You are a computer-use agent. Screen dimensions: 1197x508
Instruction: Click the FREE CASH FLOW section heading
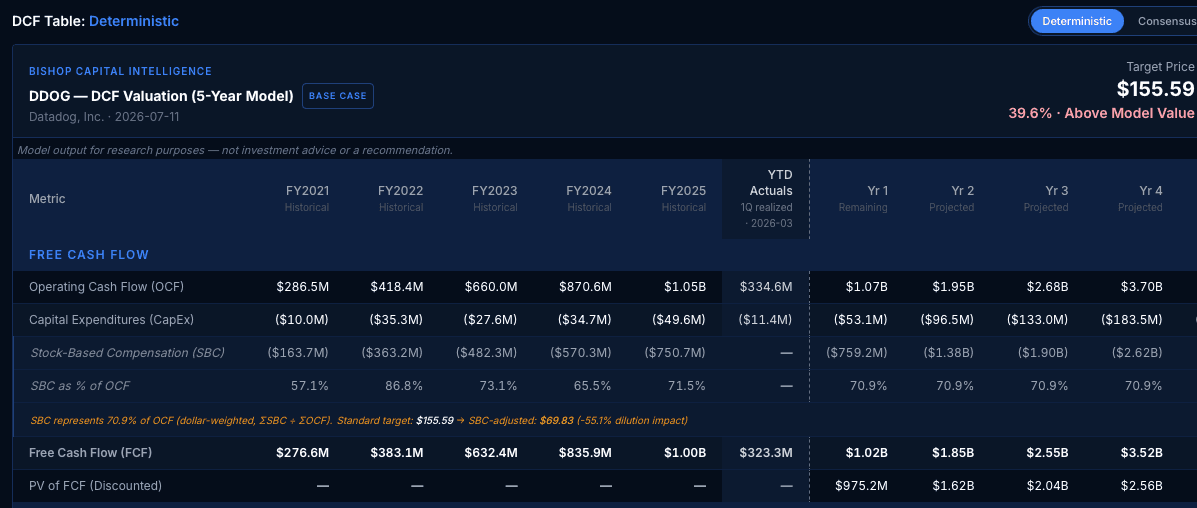[89, 254]
